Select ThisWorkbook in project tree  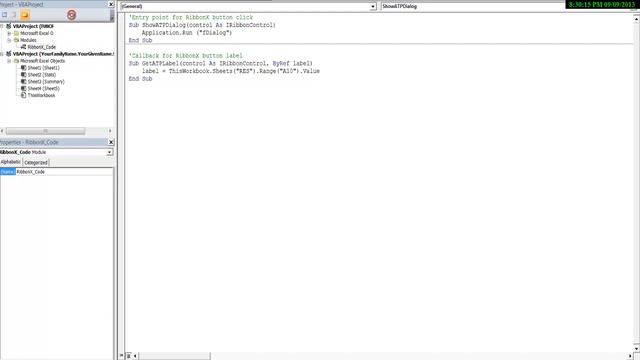[x=41, y=96]
